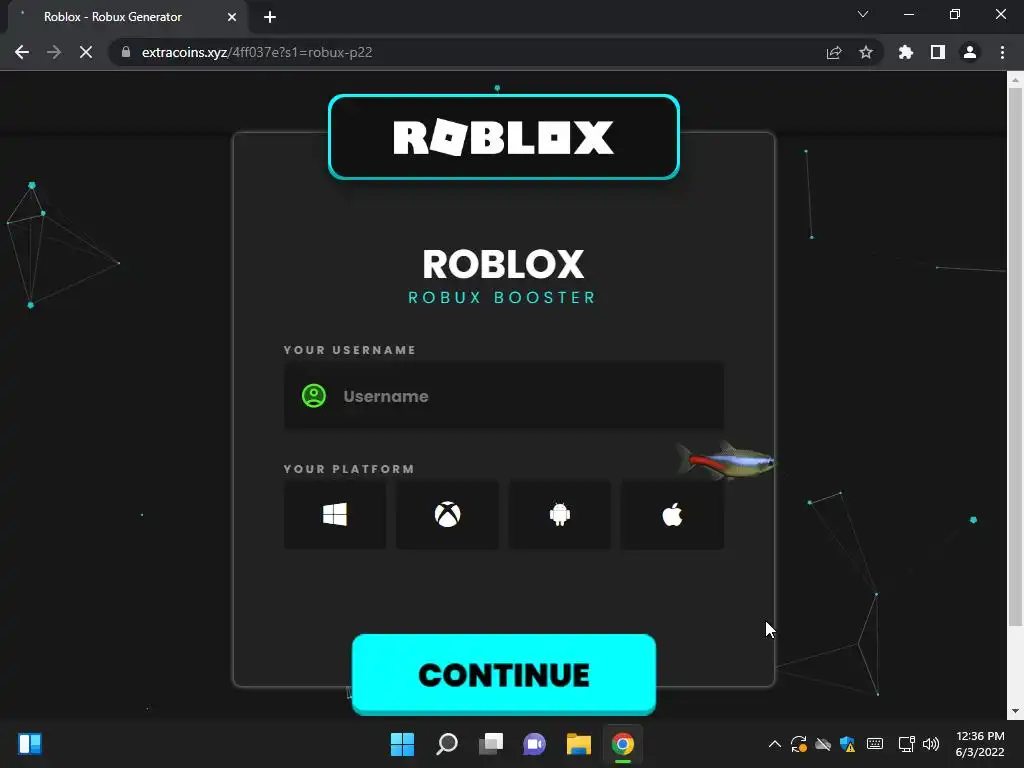The width and height of the screenshot is (1024, 768).
Task: Click Chrome icon in taskbar
Action: [x=622, y=744]
